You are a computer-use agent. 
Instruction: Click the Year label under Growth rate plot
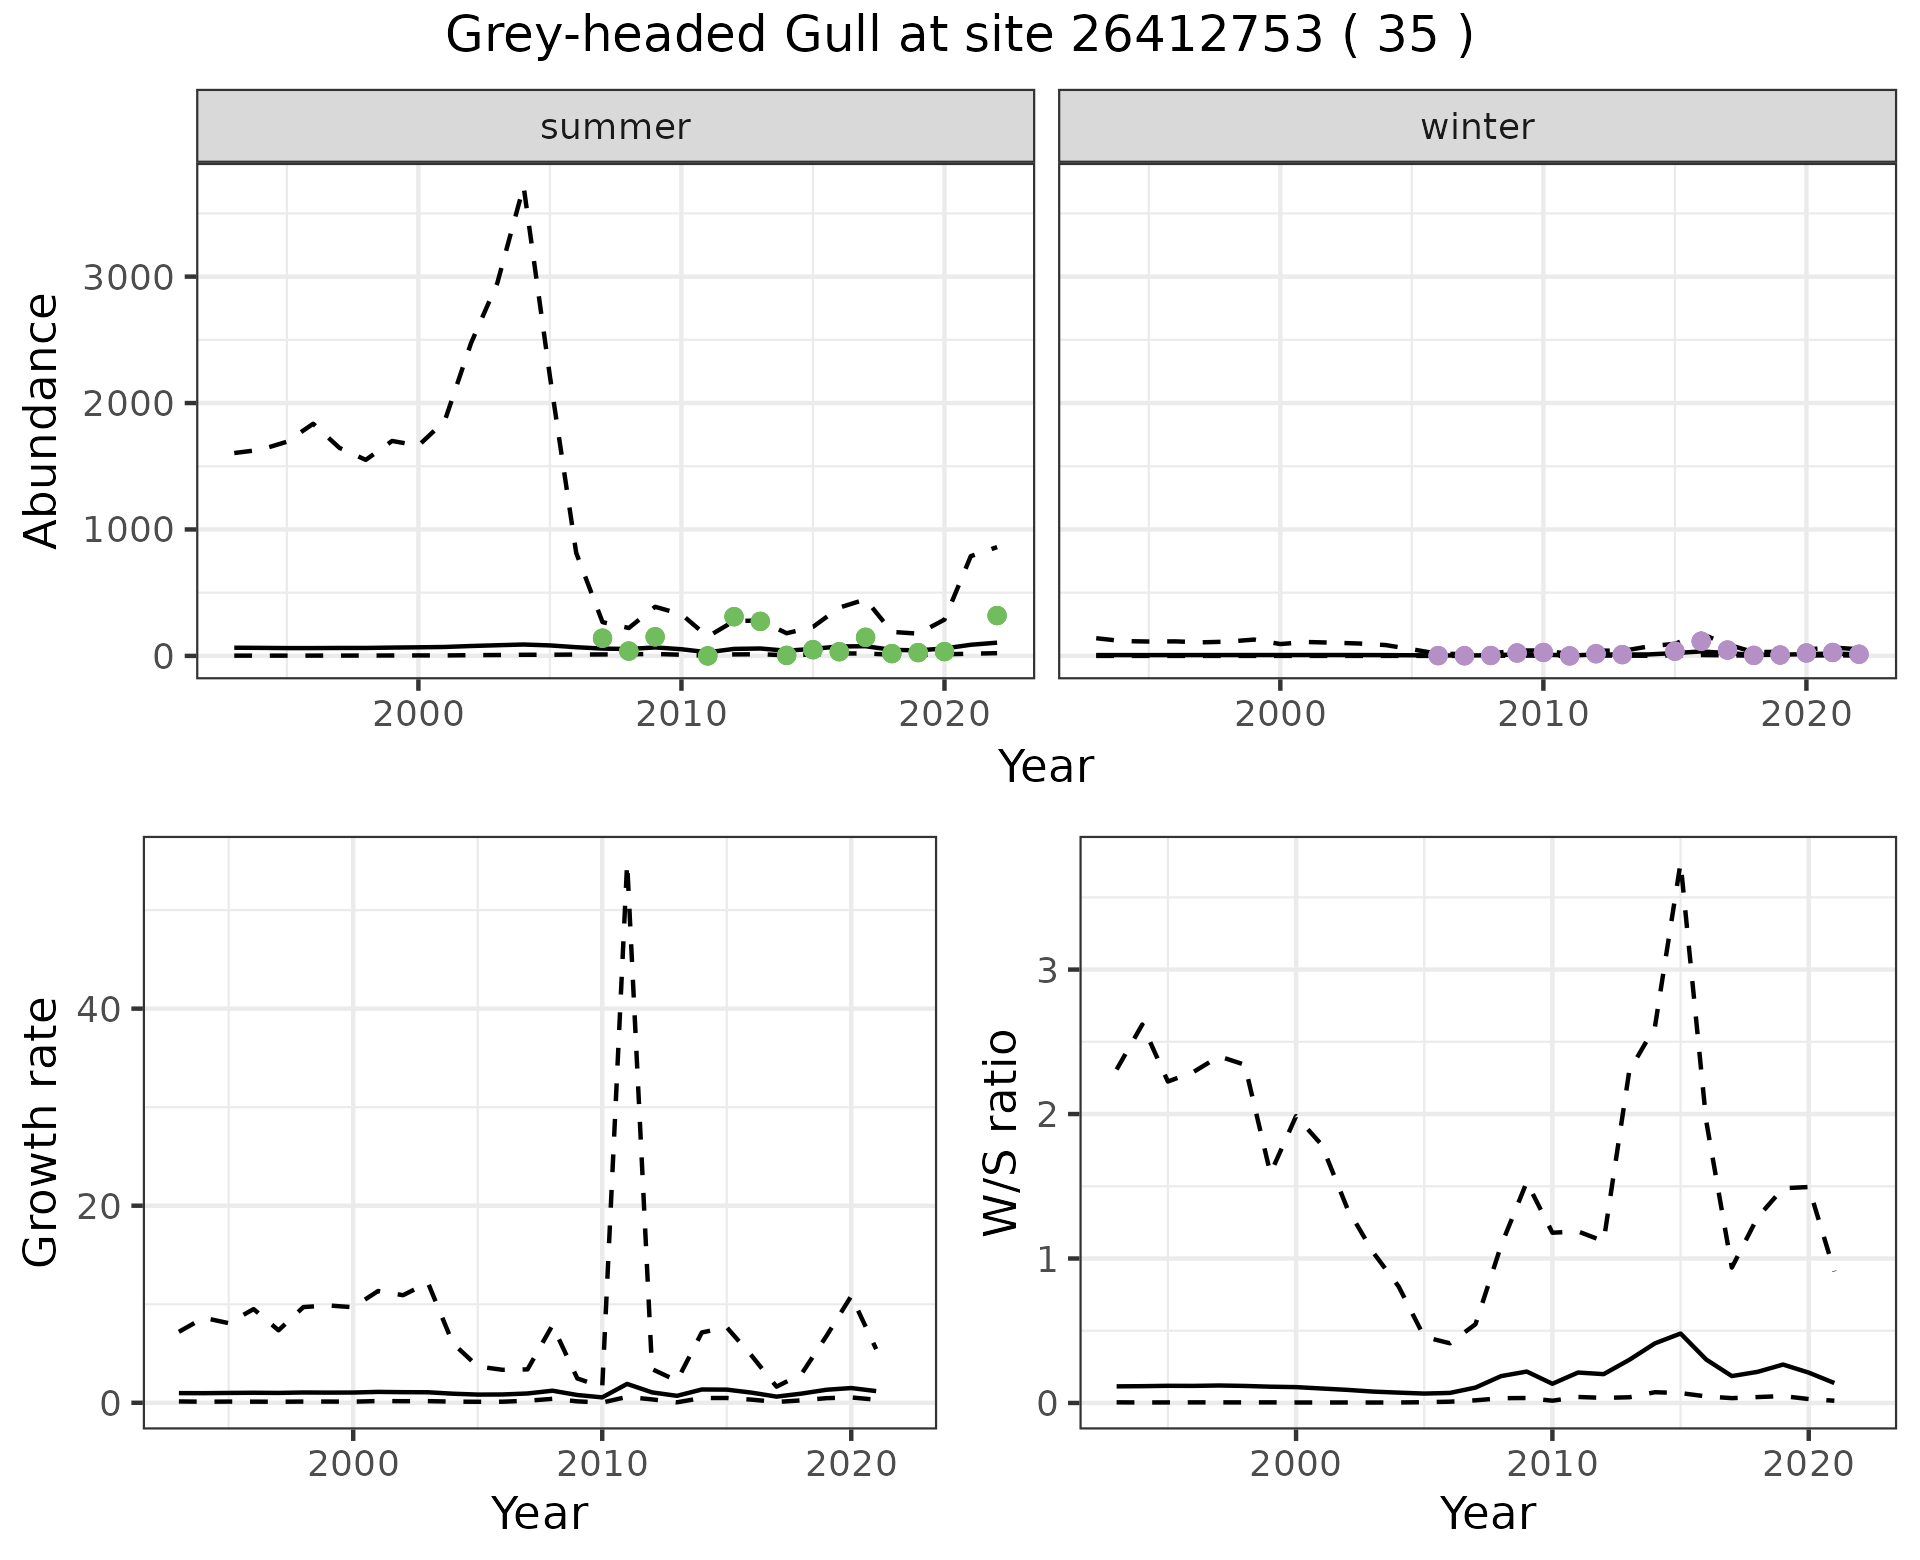click(x=539, y=1513)
